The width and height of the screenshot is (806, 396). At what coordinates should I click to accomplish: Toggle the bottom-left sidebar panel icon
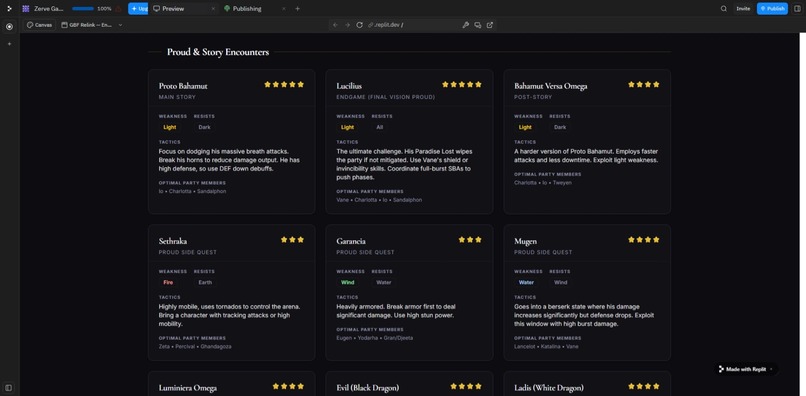coord(9,388)
